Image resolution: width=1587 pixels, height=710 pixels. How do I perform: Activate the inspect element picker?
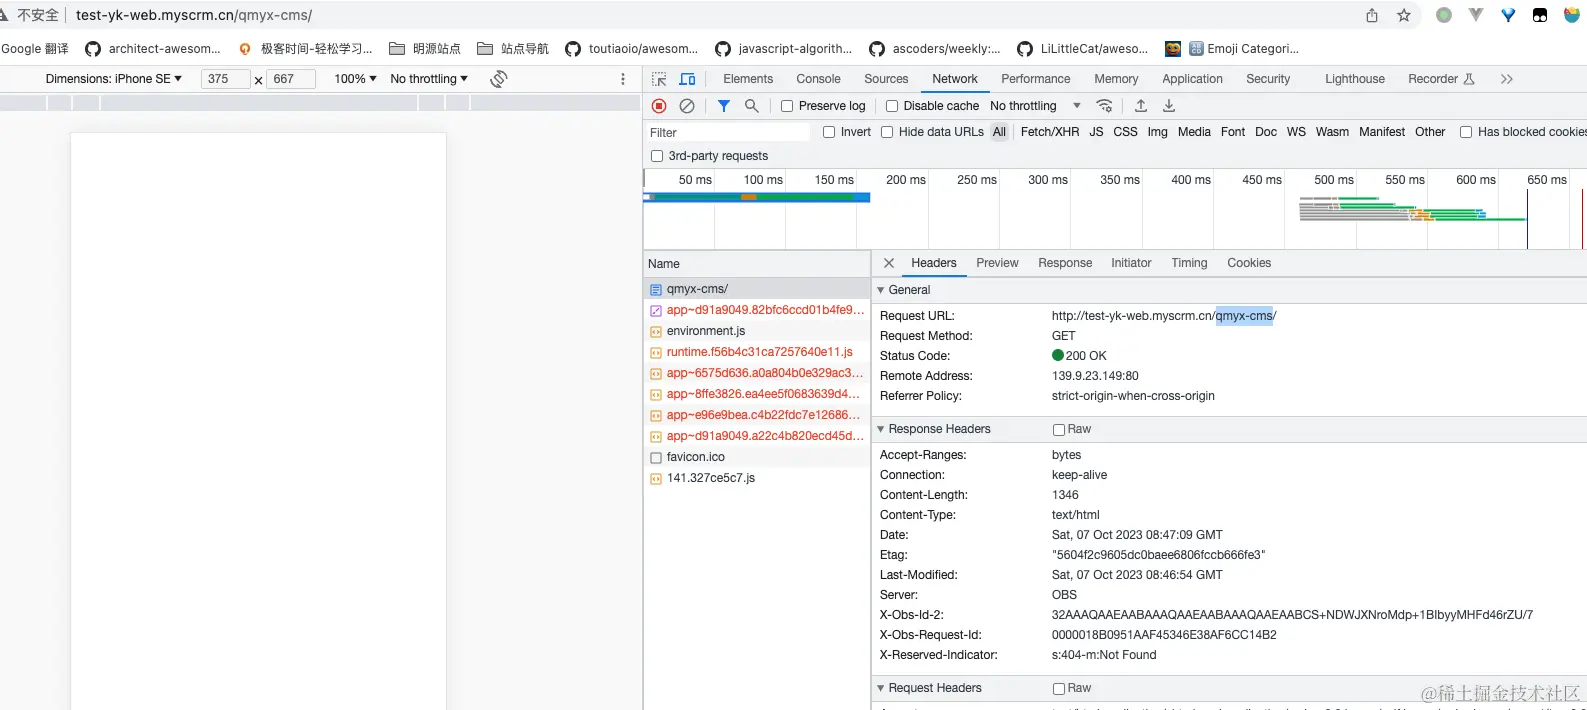pos(659,79)
